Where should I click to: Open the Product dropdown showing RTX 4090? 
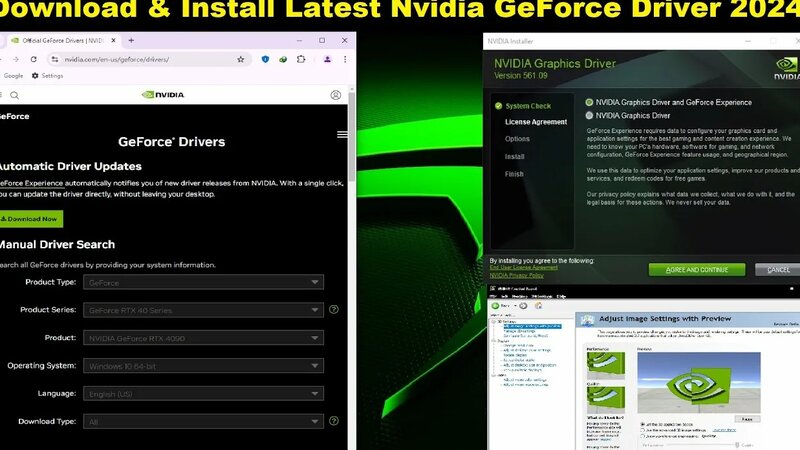(203, 338)
